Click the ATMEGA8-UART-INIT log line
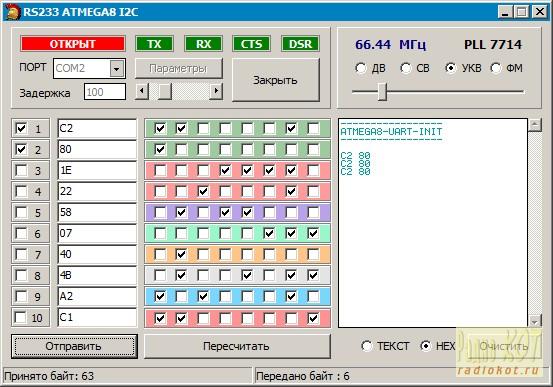Image resolution: width=553 pixels, height=387 pixels. pyautogui.click(x=391, y=132)
